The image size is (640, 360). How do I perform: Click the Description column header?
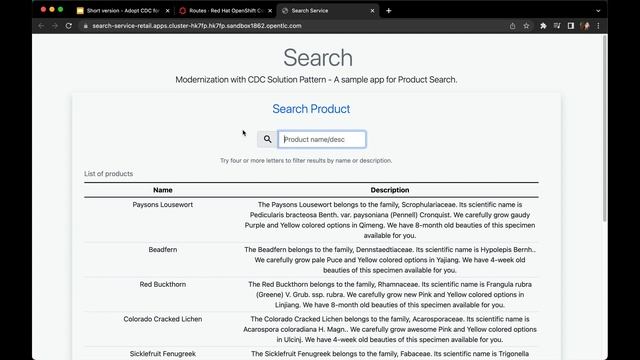390,190
